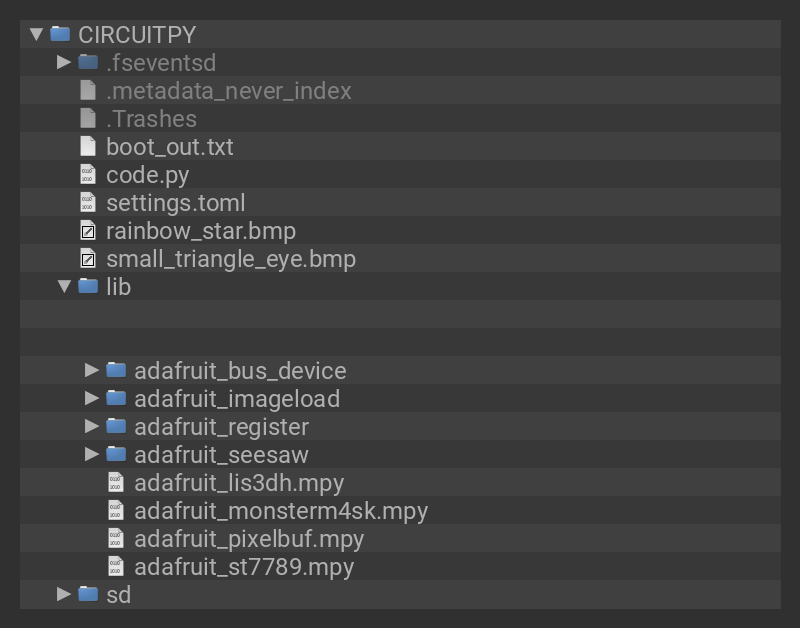Expand the adafruit_imageload folder
Image resolution: width=800 pixels, height=628 pixels.
pos(92,398)
